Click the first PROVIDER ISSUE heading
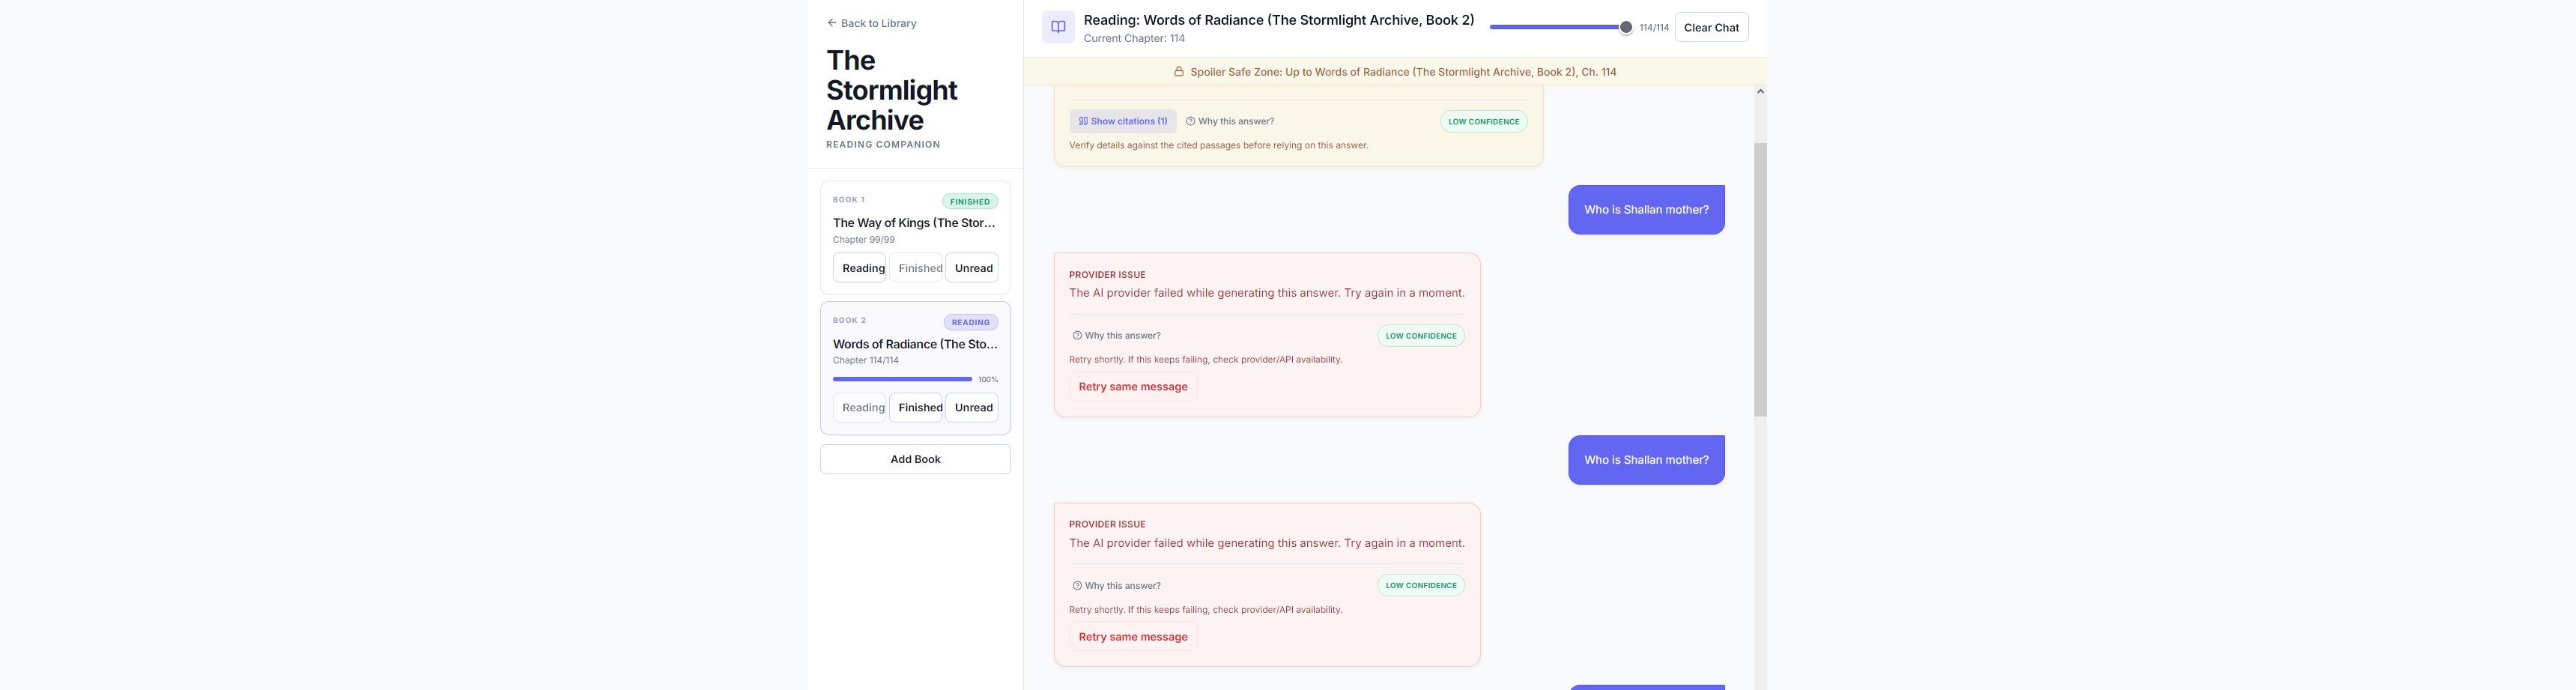Image resolution: width=2576 pixels, height=690 pixels. pos(1107,275)
